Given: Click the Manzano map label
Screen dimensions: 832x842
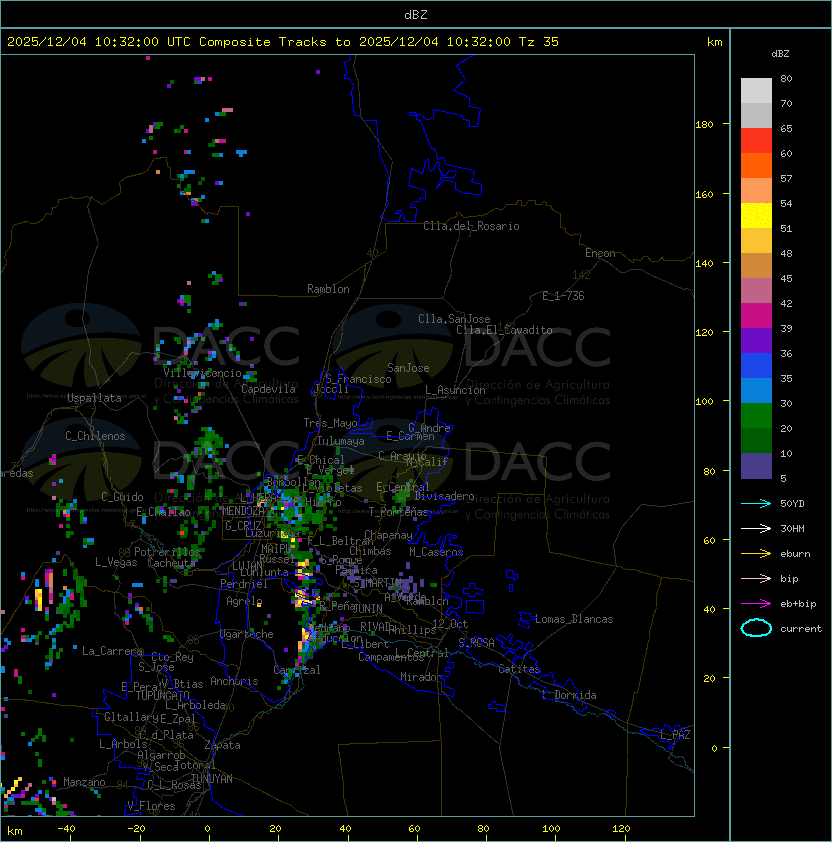Looking at the screenshot, I should [x=84, y=783].
